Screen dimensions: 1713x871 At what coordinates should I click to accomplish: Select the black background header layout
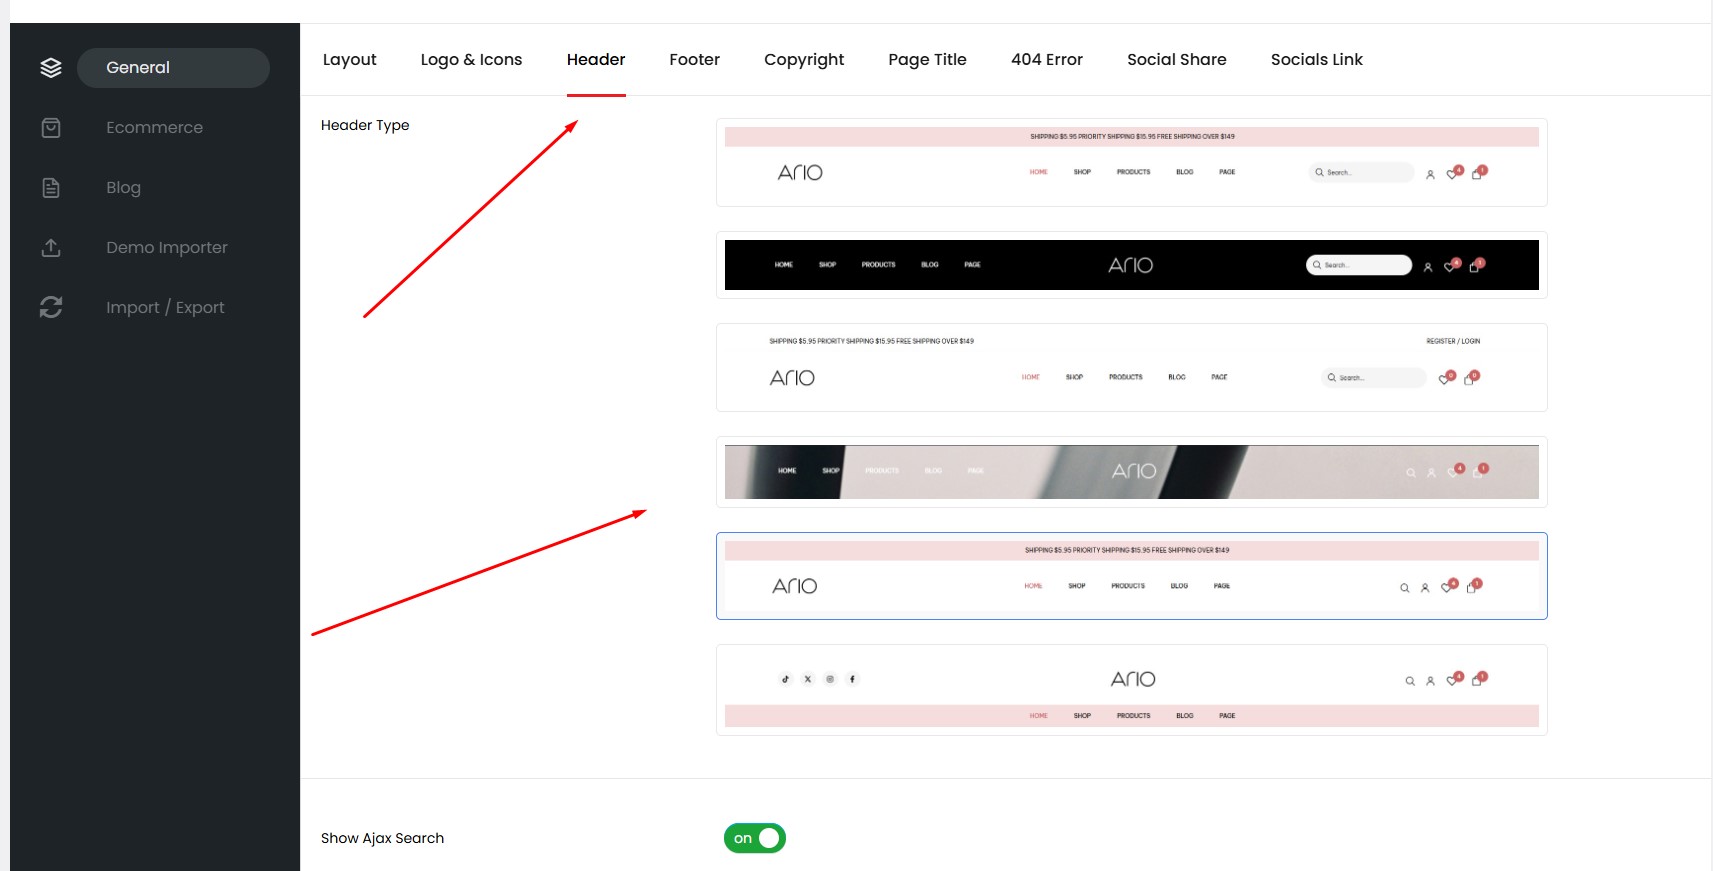point(1131,265)
